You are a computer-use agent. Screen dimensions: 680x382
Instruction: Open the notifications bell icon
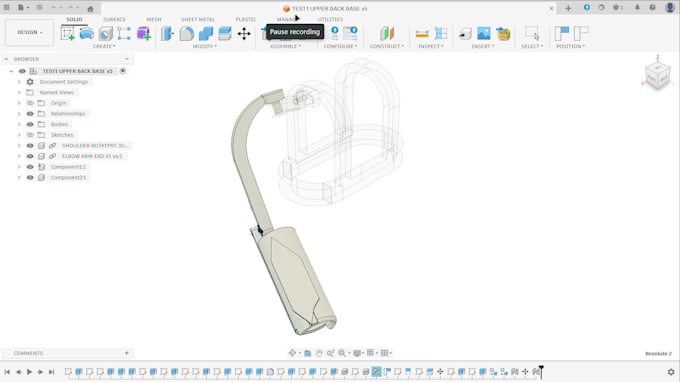637,7
